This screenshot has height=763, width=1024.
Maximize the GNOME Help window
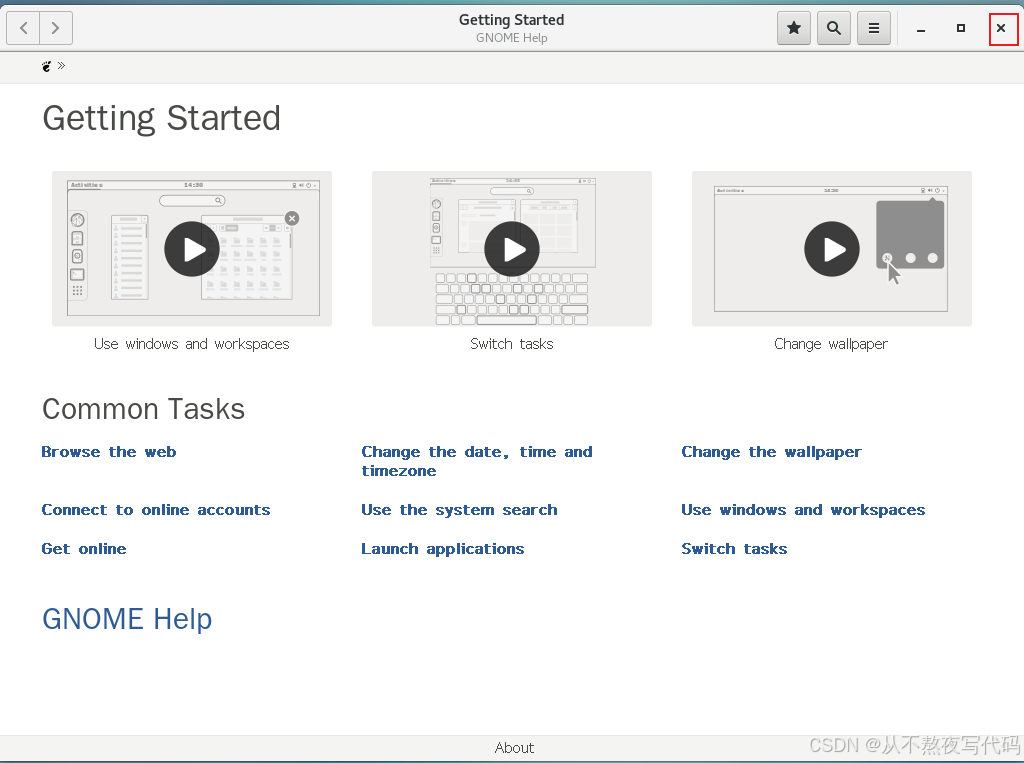tap(961, 28)
